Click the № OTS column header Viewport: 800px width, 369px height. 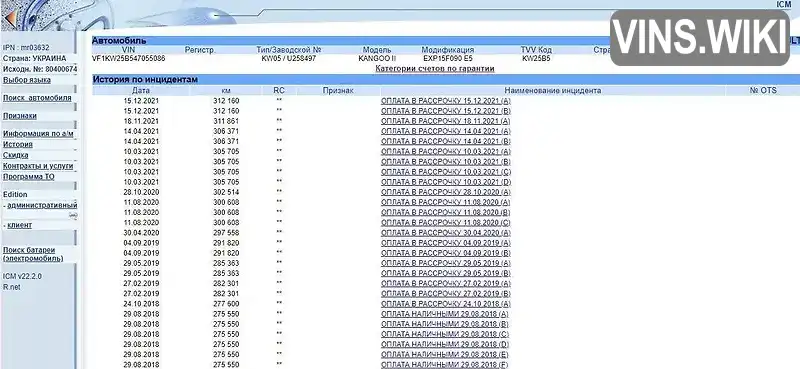coord(763,90)
